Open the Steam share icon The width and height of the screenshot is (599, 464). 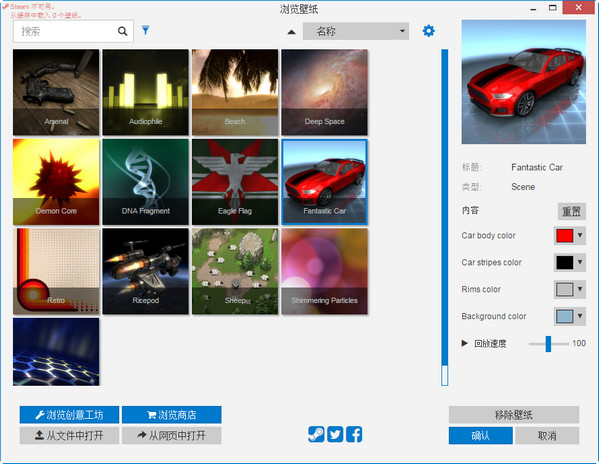tap(316, 434)
